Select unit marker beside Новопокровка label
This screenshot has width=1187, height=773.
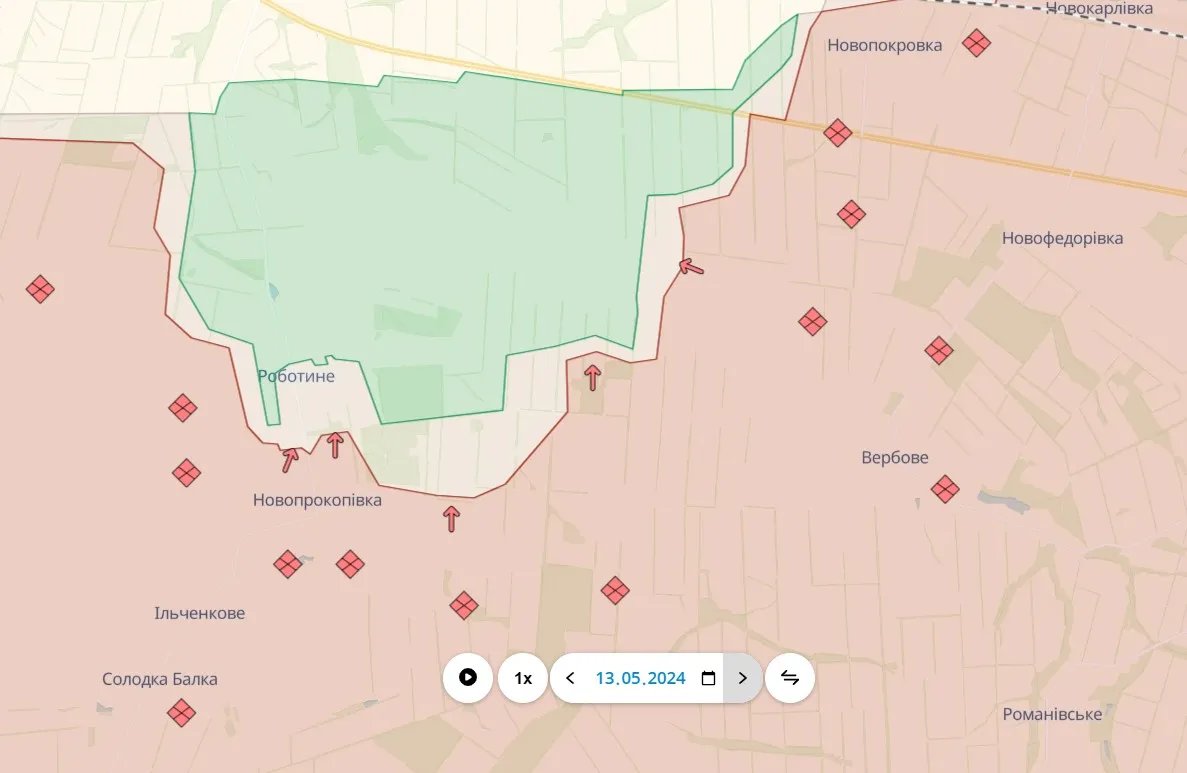(977, 42)
